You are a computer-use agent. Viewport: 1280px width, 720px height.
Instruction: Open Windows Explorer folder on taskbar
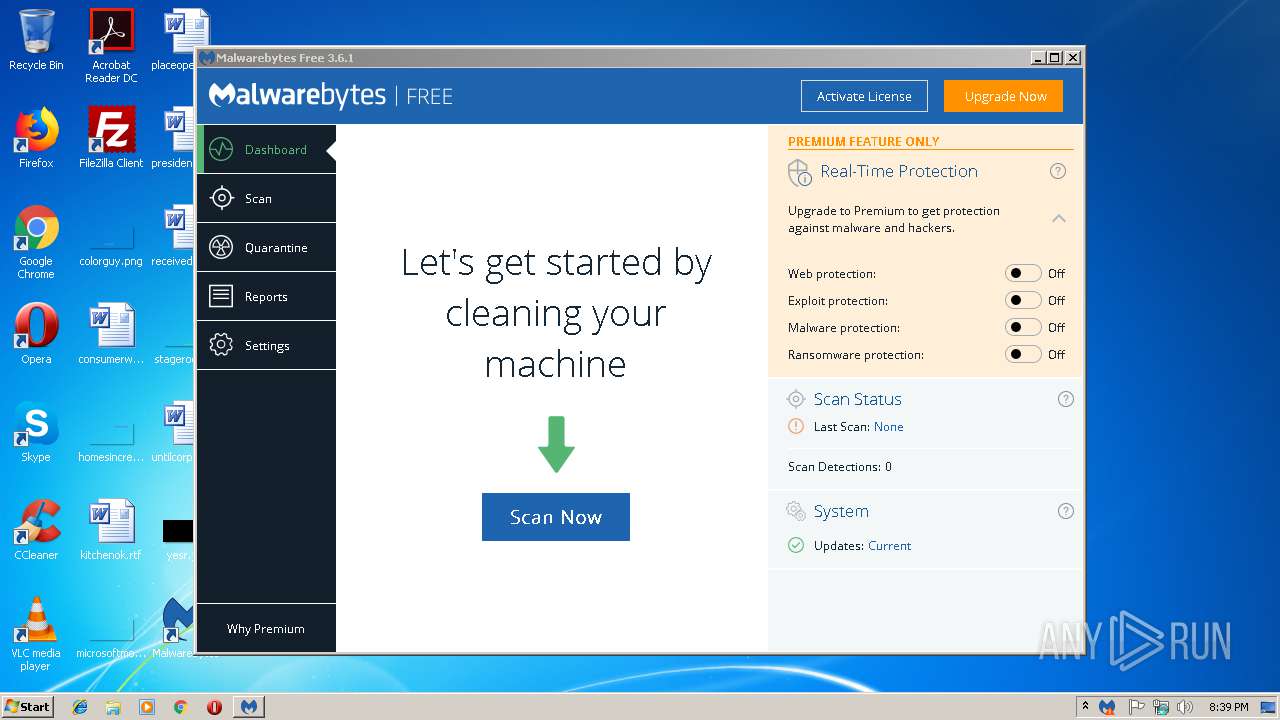113,707
